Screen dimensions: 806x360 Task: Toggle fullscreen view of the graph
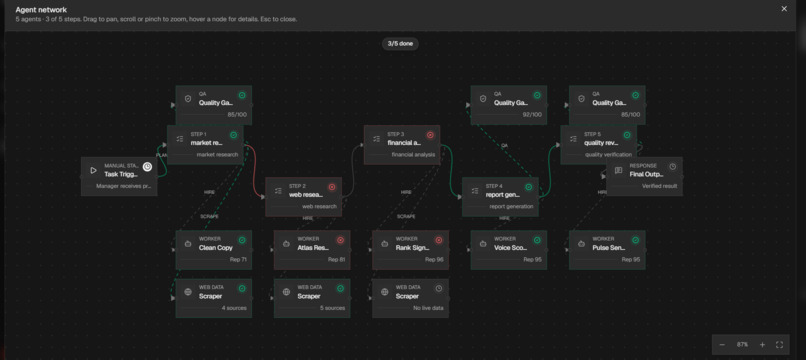pyautogui.click(x=779, y=345)
